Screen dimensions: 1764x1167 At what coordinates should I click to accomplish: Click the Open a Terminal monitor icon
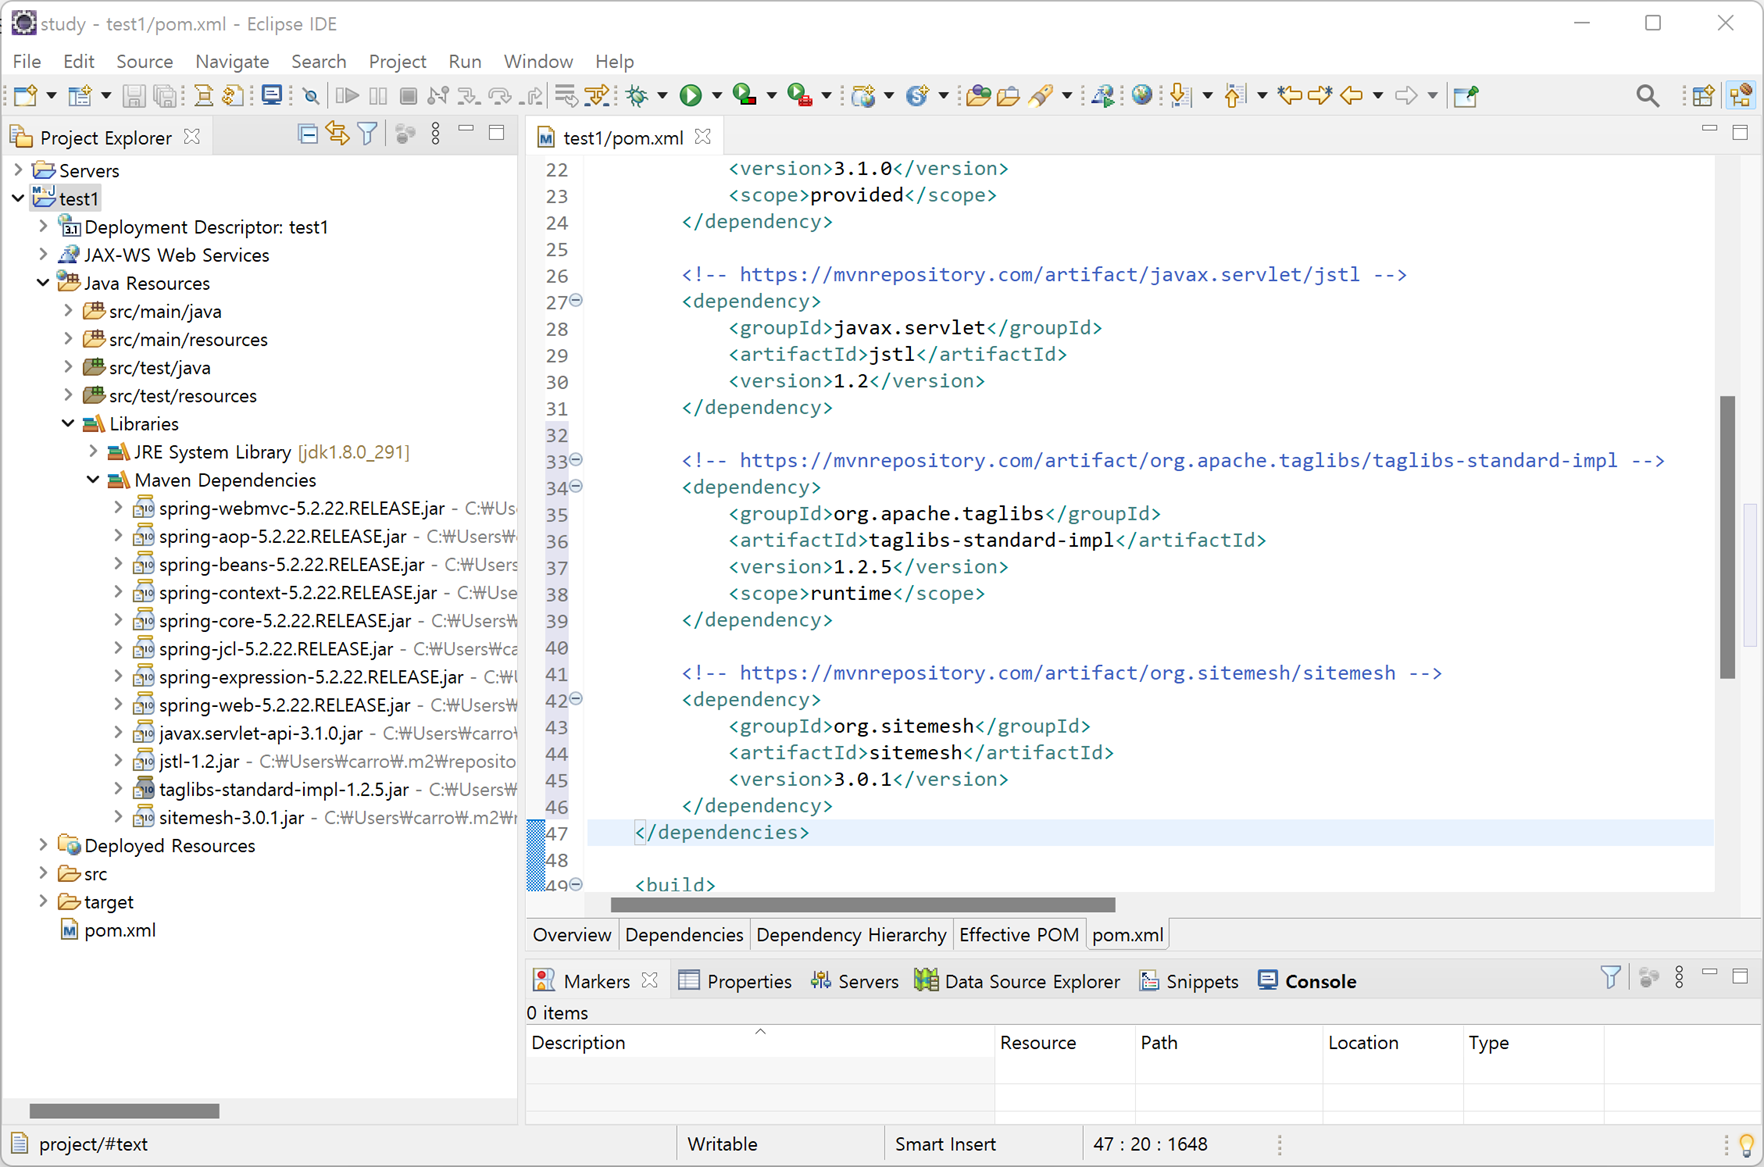(271, 96)
